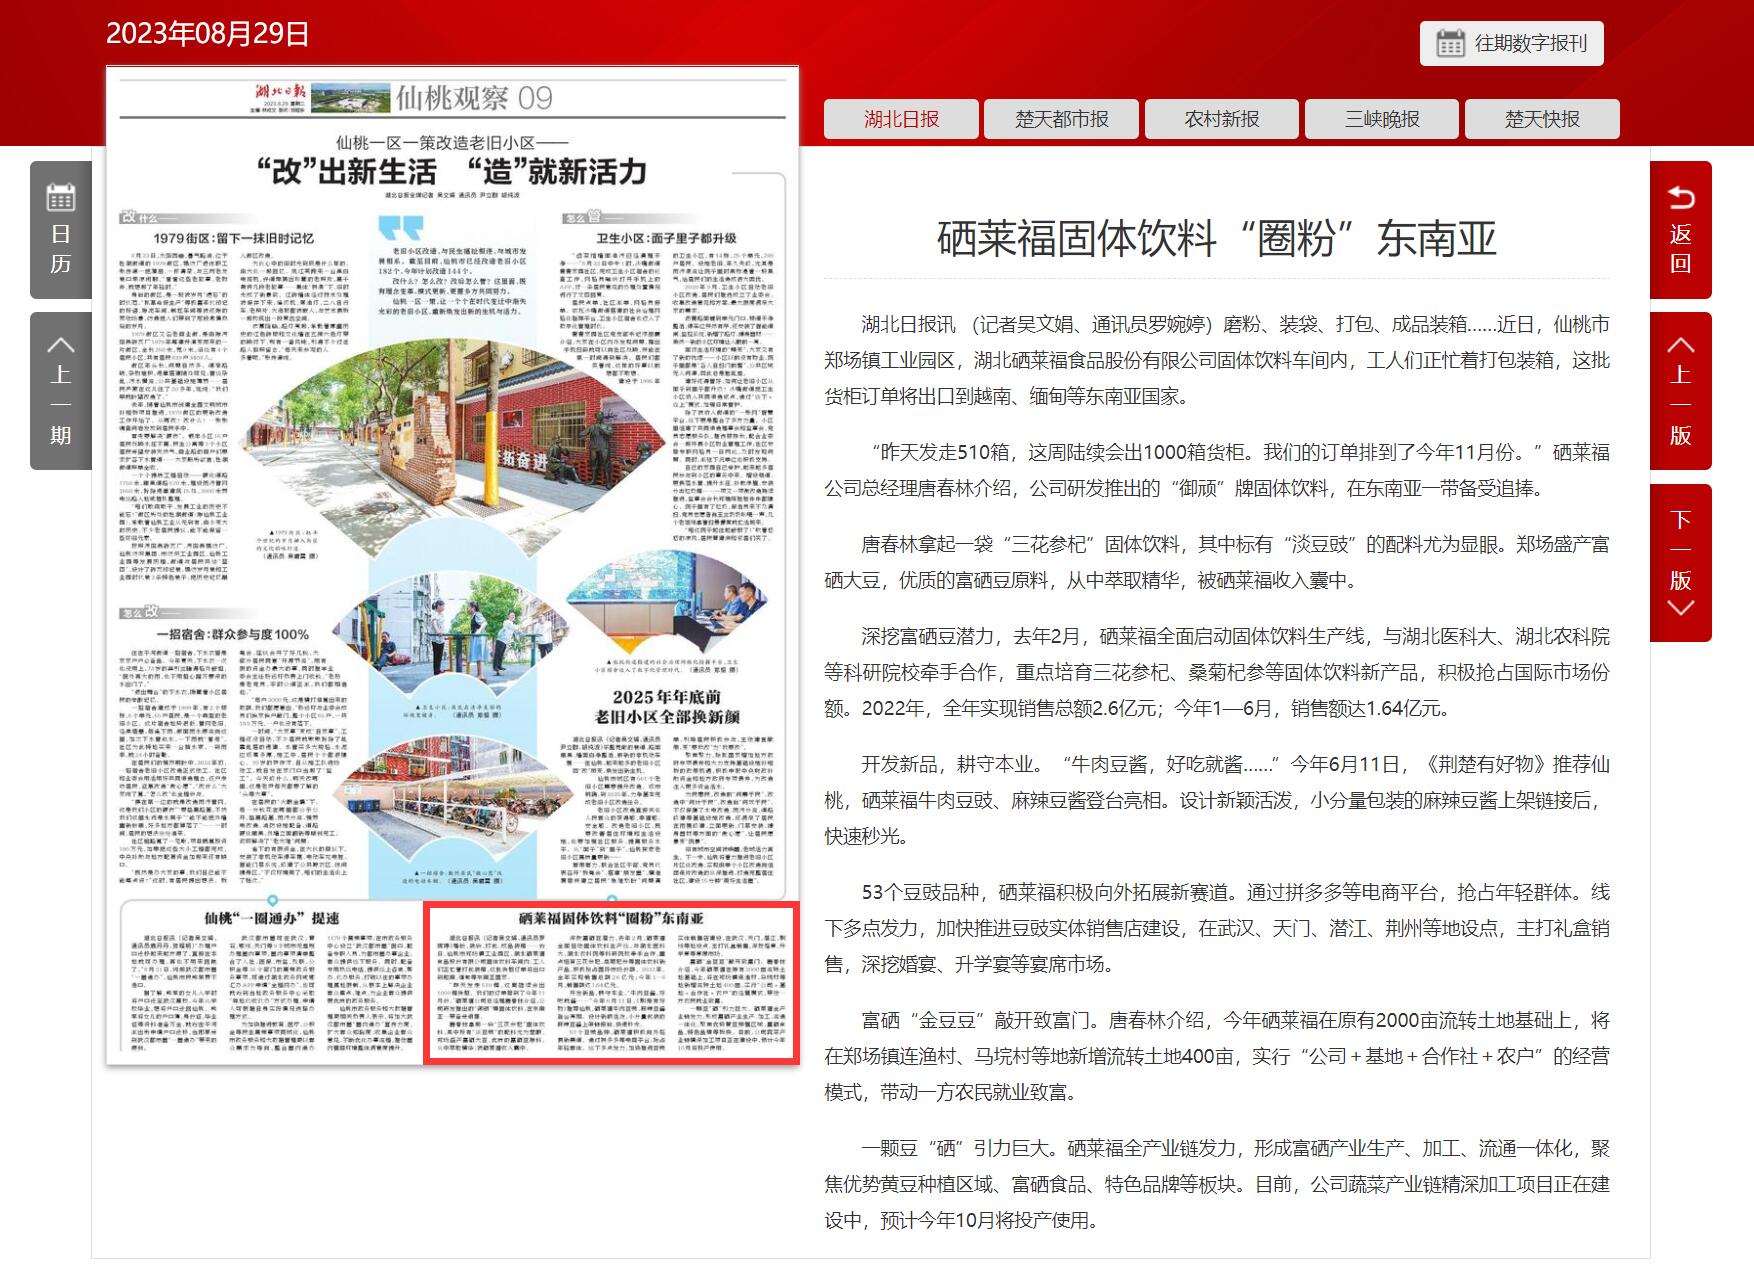The image size is (1754, 1282).
Task: Open the 往期数字报刊 archive button
Action: pyautogui.click(x=1511, y=44)
